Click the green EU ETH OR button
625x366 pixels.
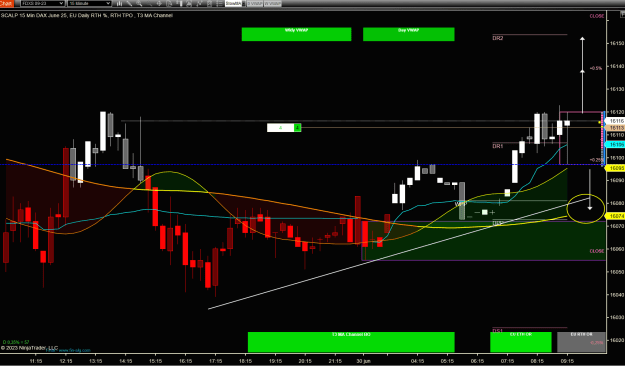point(521,342)
